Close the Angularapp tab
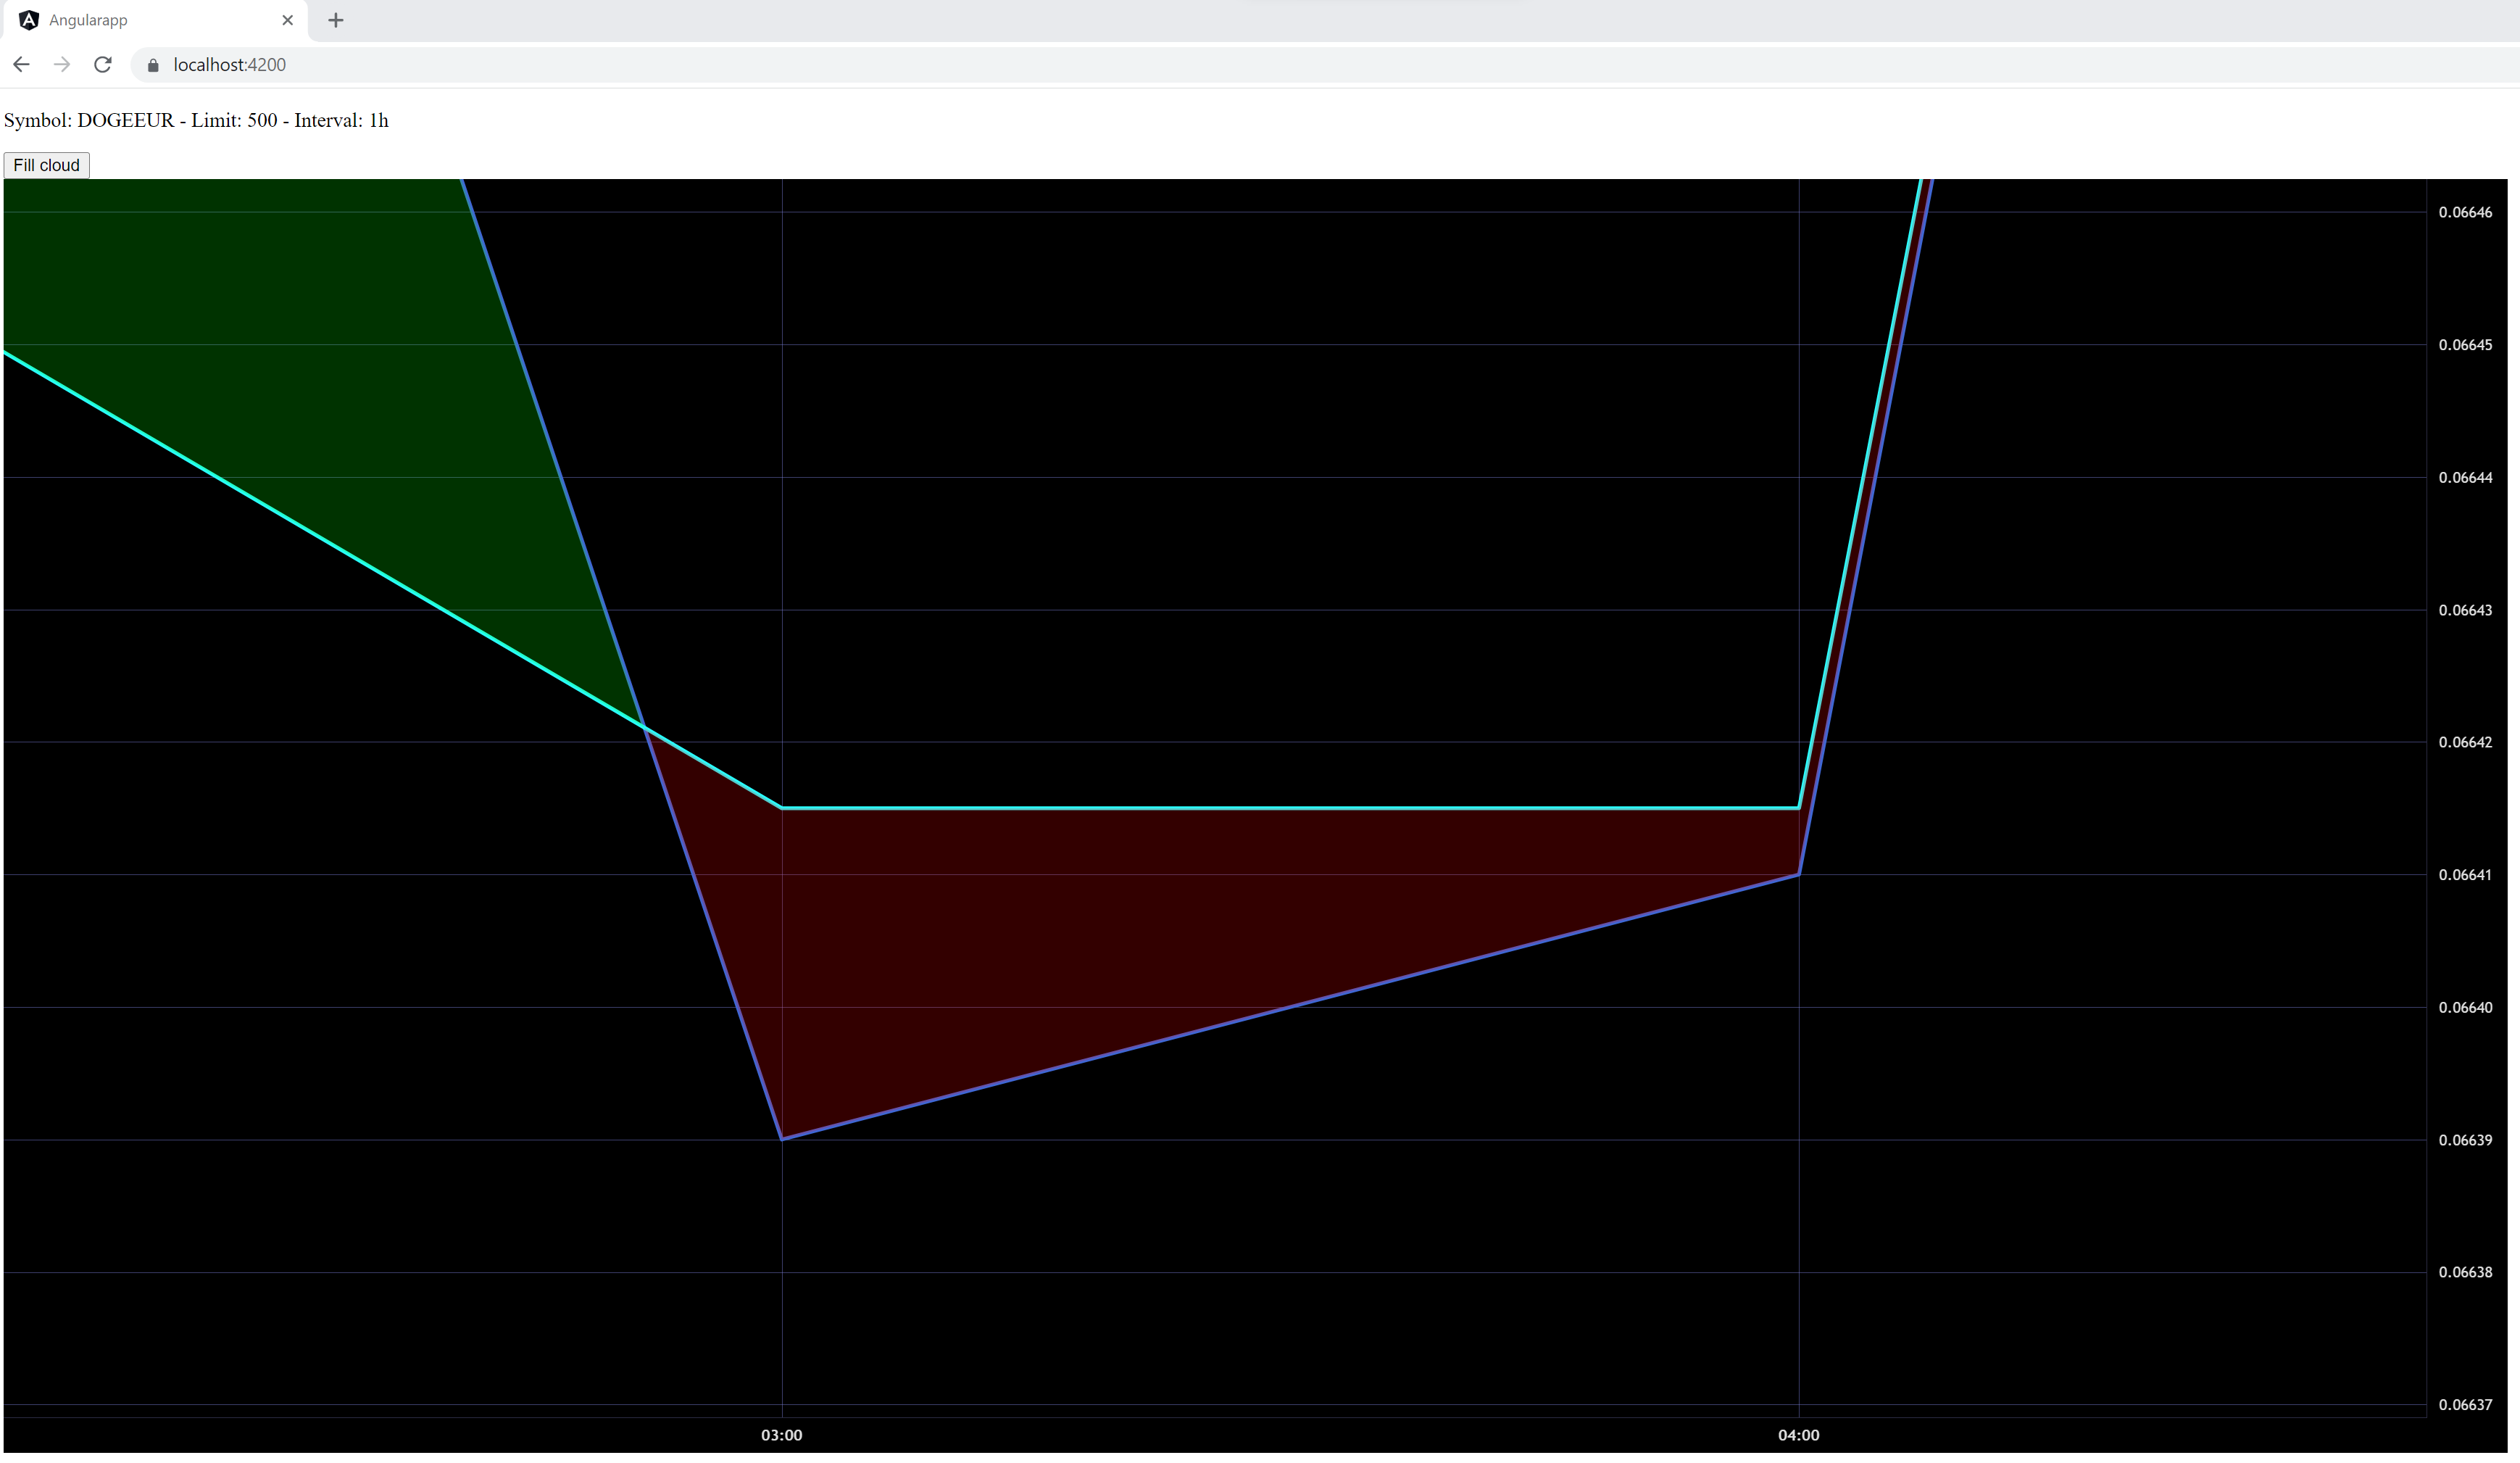The image size is (2520, 1463). coord(288,20)
